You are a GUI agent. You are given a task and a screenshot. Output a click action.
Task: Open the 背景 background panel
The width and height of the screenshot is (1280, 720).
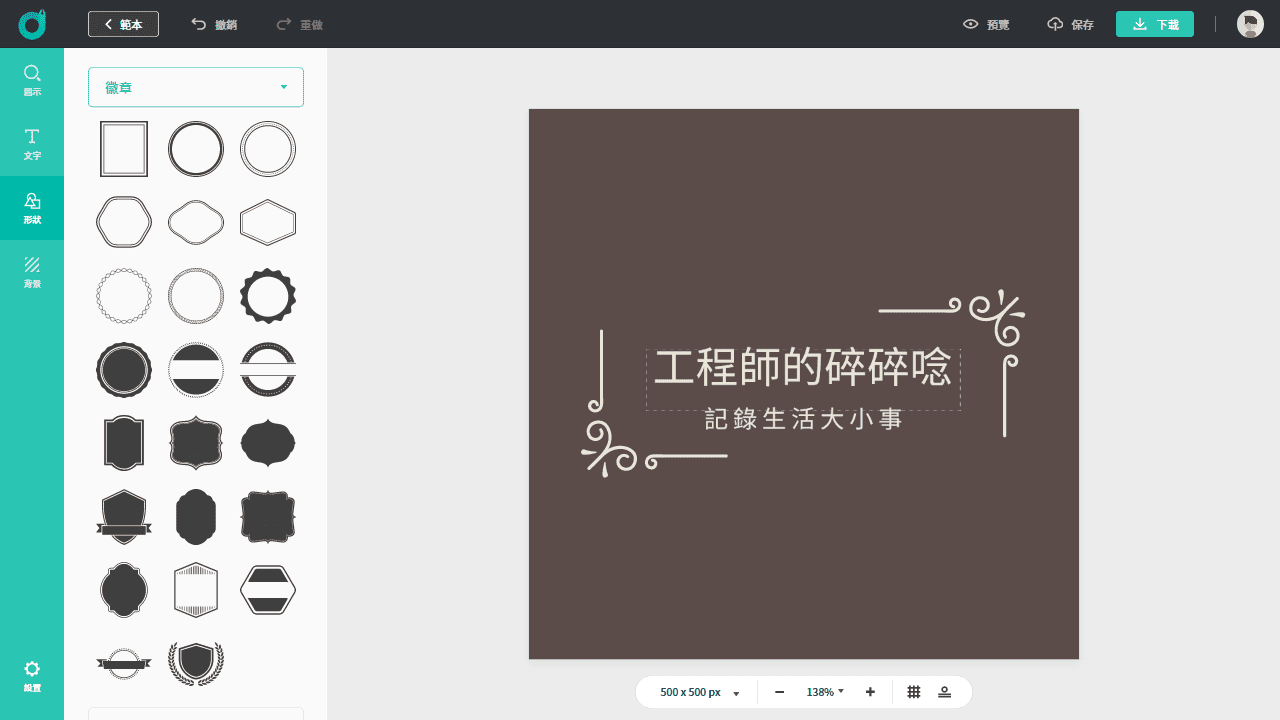(x=32, y=271)
